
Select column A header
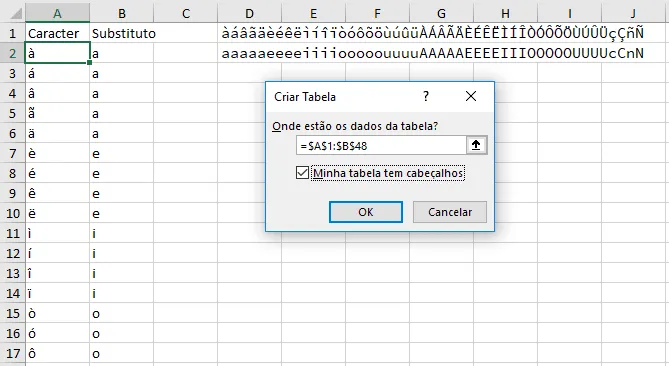point(57,14)
